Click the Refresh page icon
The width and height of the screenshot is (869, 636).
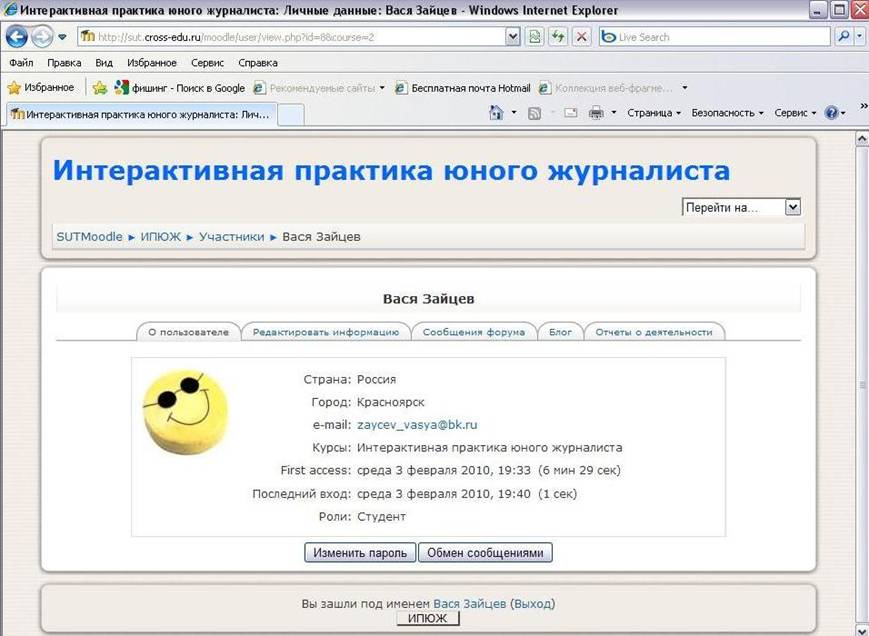pos(558,37)
